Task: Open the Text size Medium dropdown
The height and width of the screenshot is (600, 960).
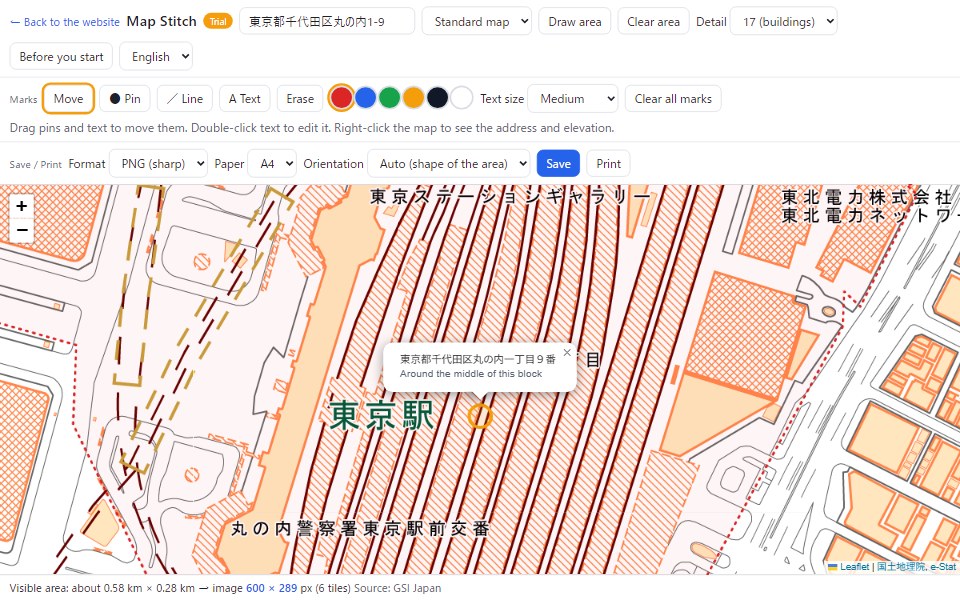Action: [x=572, y=99]
